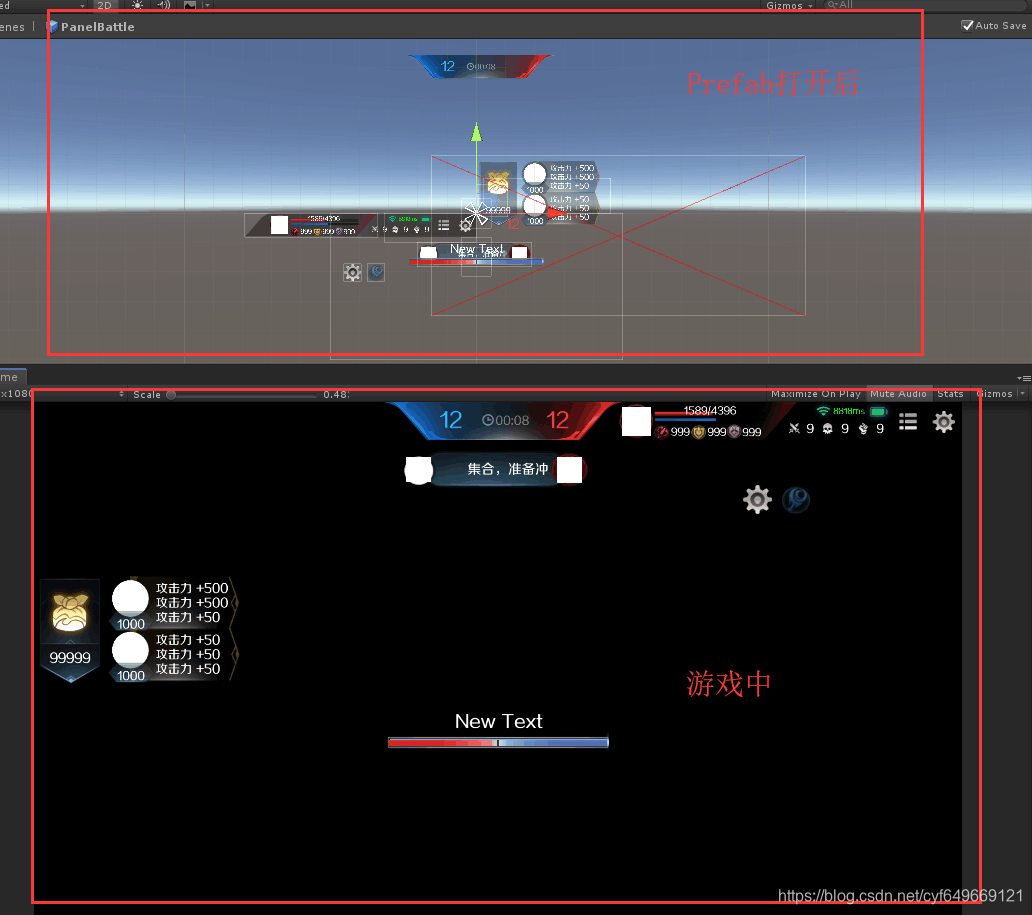Toggle Game view Gizmos
1032x915 pixels.
pyautogui.click(x=994, y=394)
